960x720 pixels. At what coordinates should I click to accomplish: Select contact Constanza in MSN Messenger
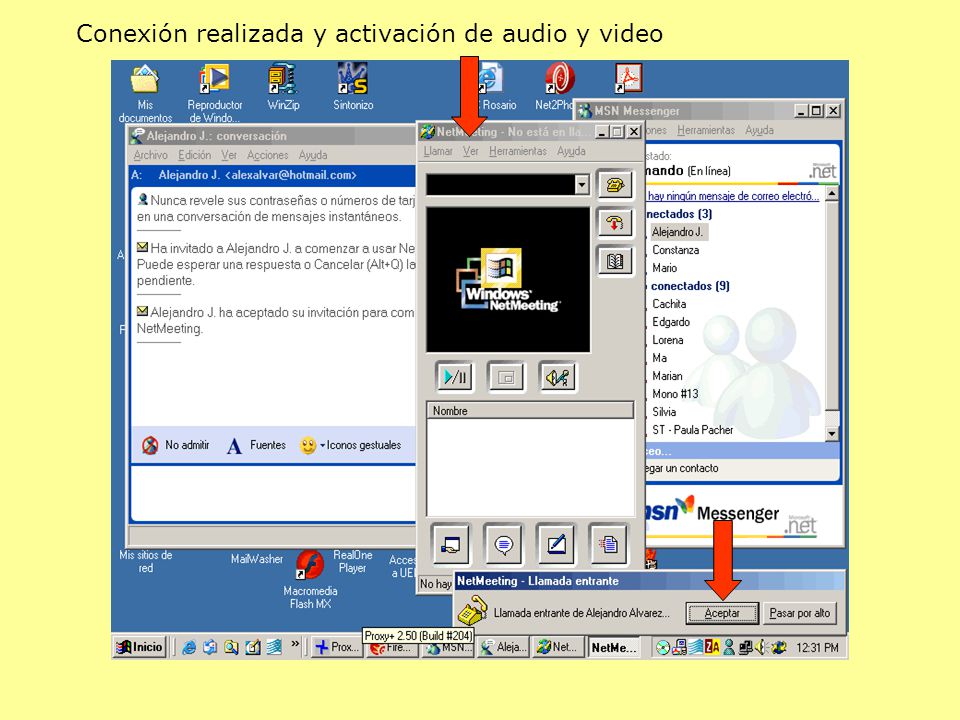(x=675, y=250)
